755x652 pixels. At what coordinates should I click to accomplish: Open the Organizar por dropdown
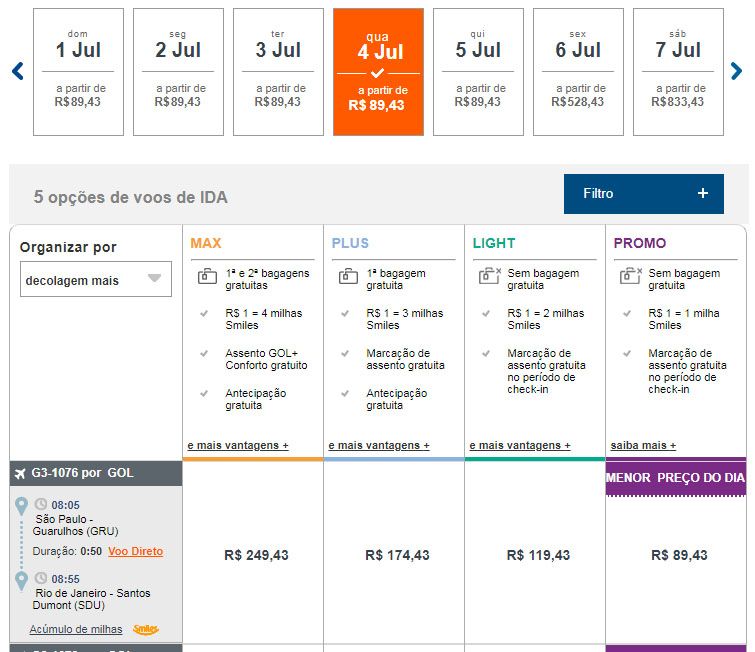coord(96,279)
